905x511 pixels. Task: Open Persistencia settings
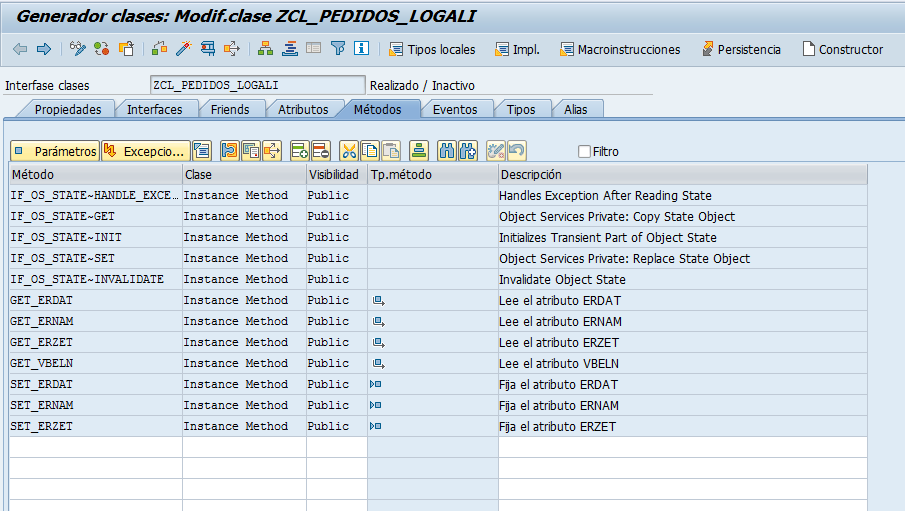(741, 50)
